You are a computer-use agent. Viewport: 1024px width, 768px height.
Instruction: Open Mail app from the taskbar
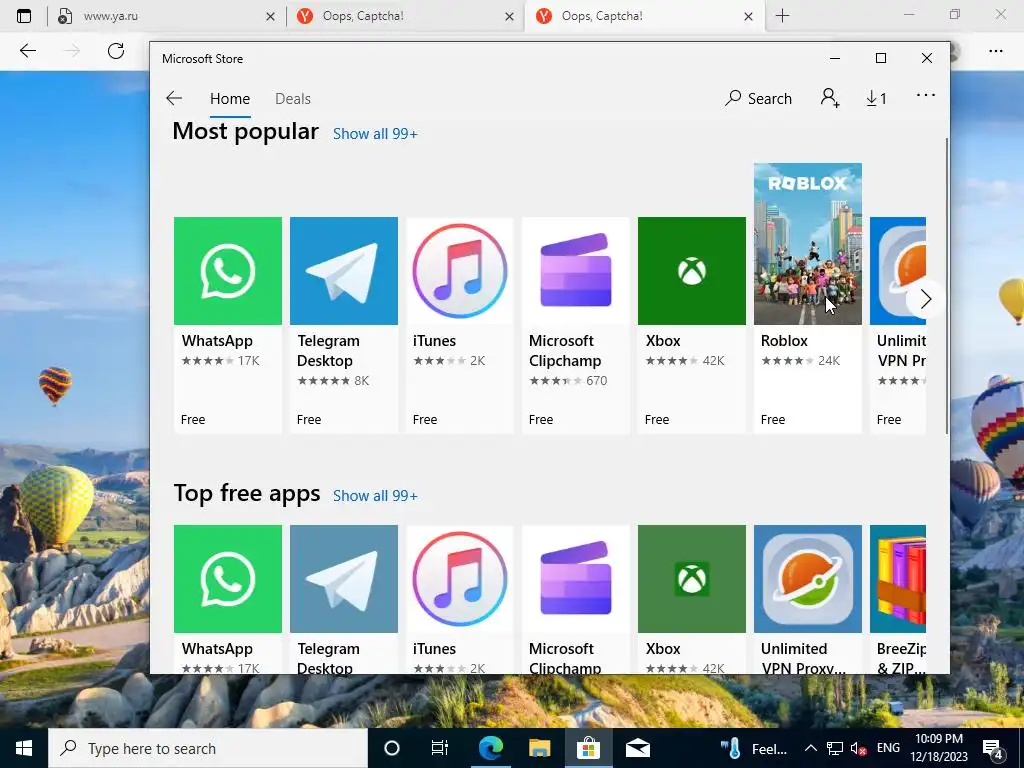(637, 748)
